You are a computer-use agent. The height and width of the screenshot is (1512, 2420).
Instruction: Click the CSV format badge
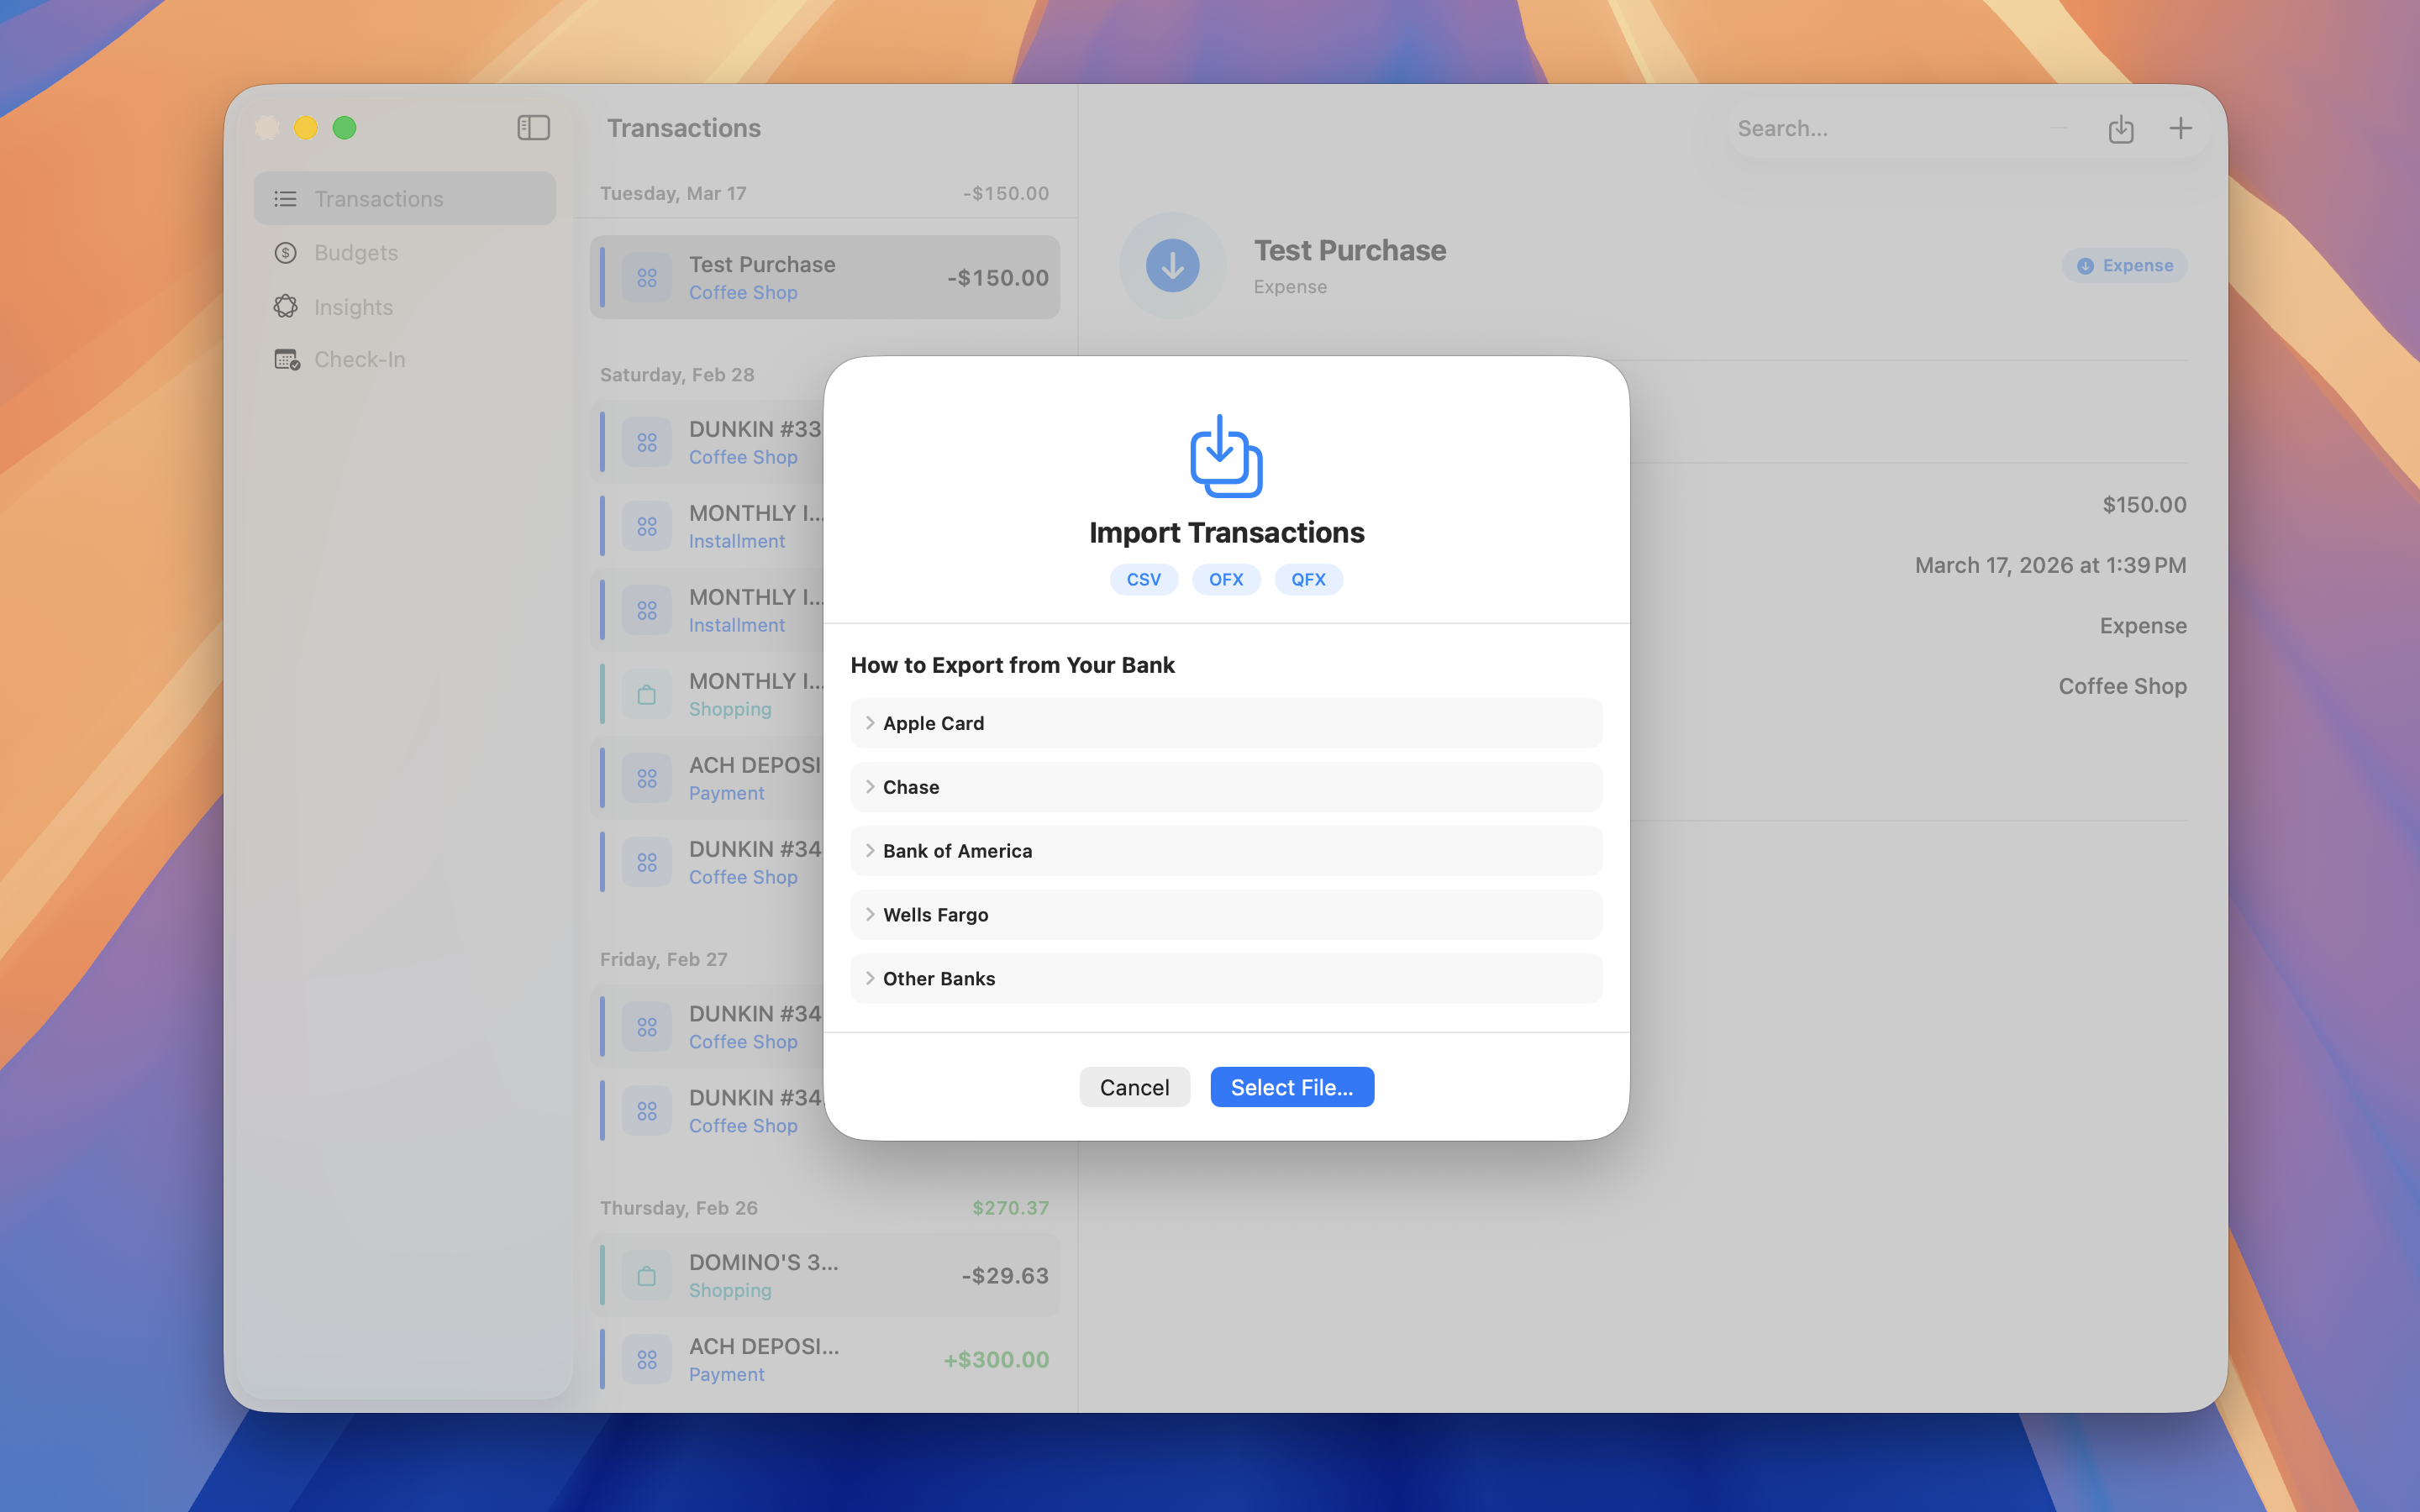click(1144, 579)
